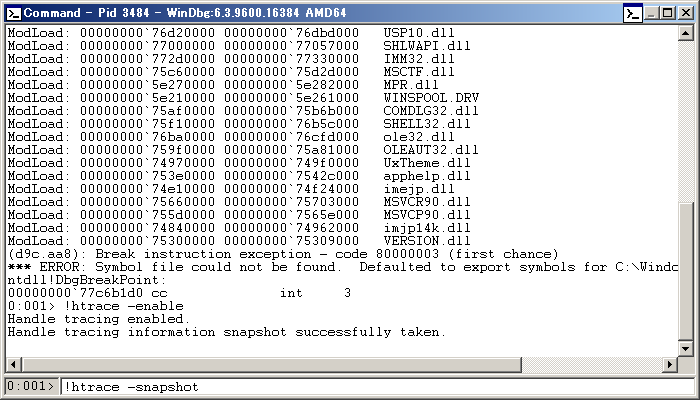Viewport: 700px width, 400px height.
Task: Click the Command window icon in title bar
Action: coord(14,13)
